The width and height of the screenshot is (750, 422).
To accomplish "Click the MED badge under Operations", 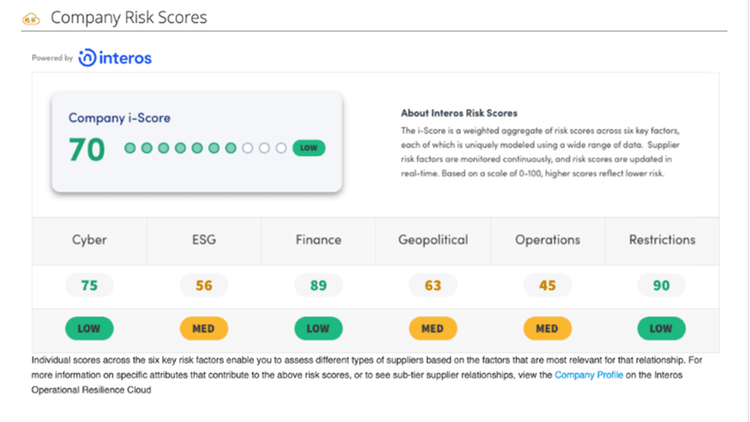I will pyautogui.click(x=547, y=328).
